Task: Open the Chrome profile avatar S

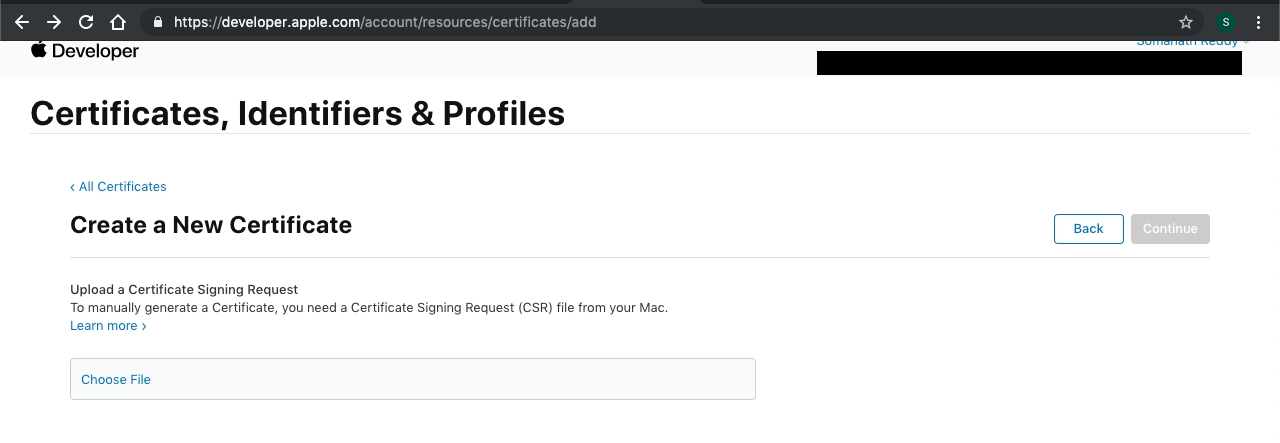Action: click(x=1226, y=22)
